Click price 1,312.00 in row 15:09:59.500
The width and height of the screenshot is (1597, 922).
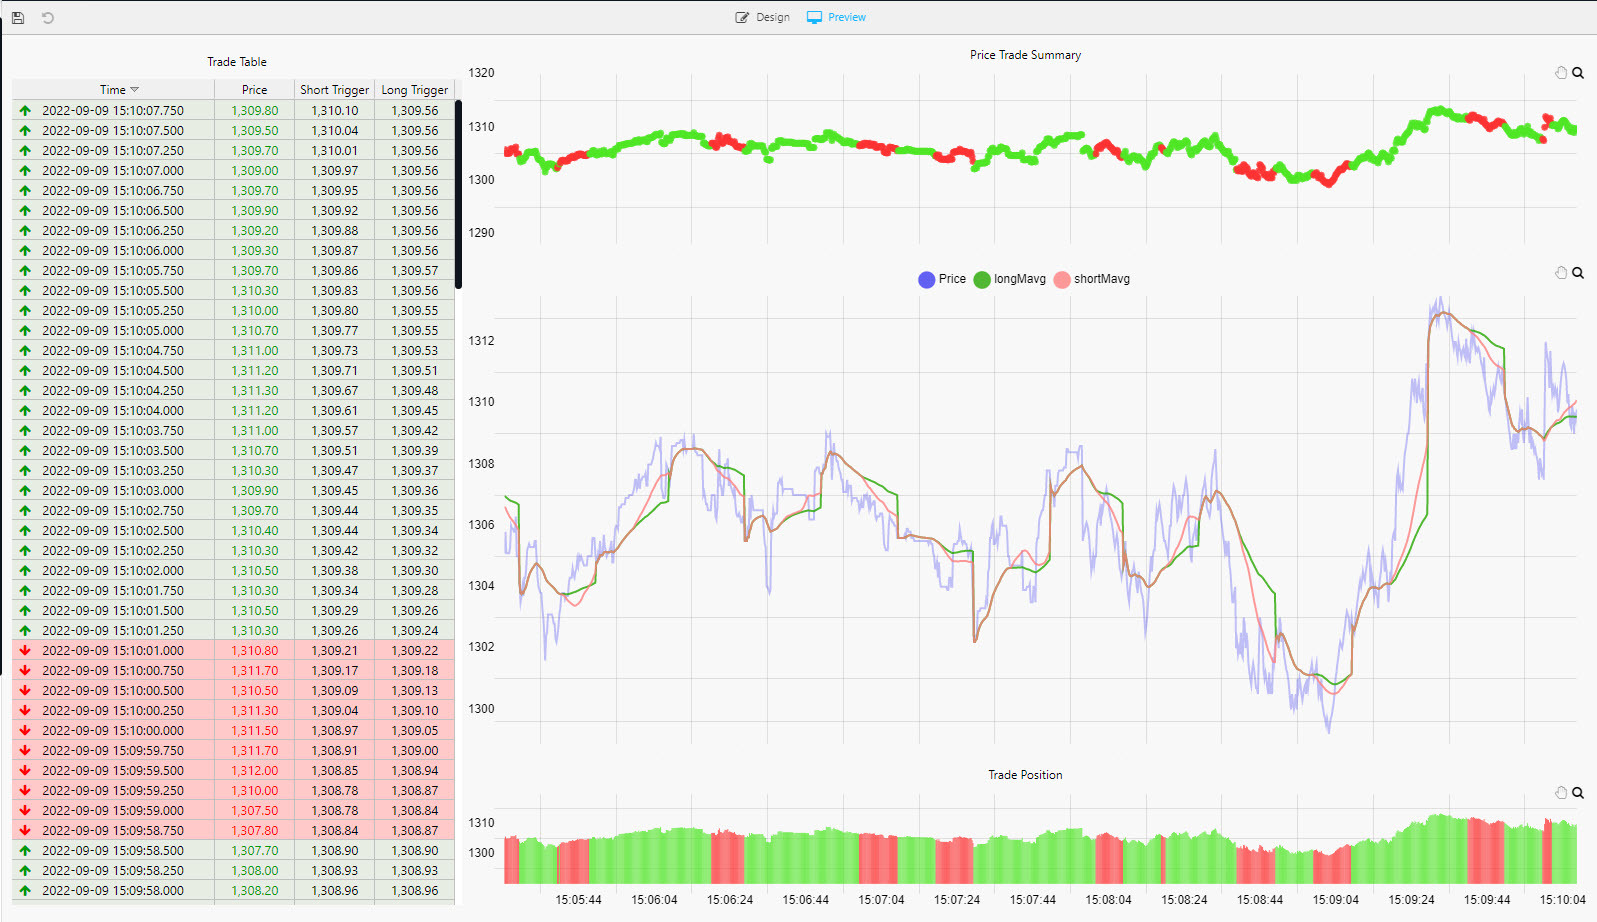255,771
